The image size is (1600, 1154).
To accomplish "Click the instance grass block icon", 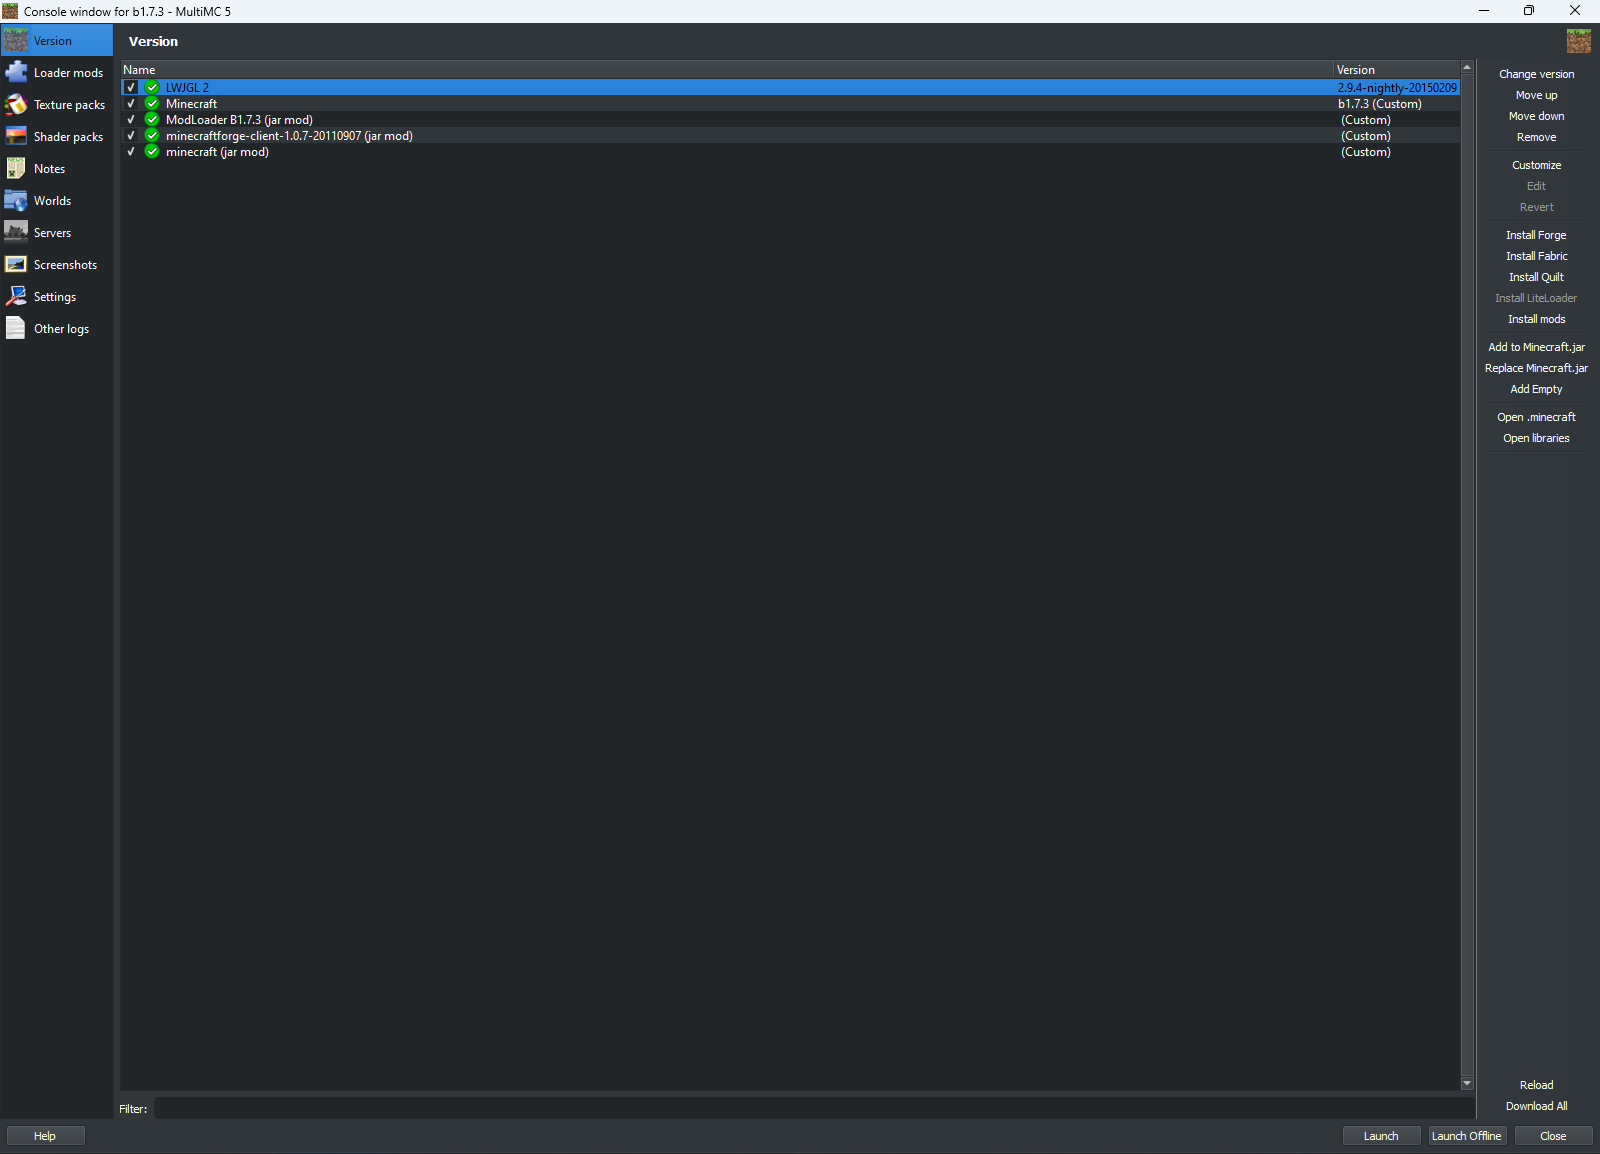I will coord(1579,41).
